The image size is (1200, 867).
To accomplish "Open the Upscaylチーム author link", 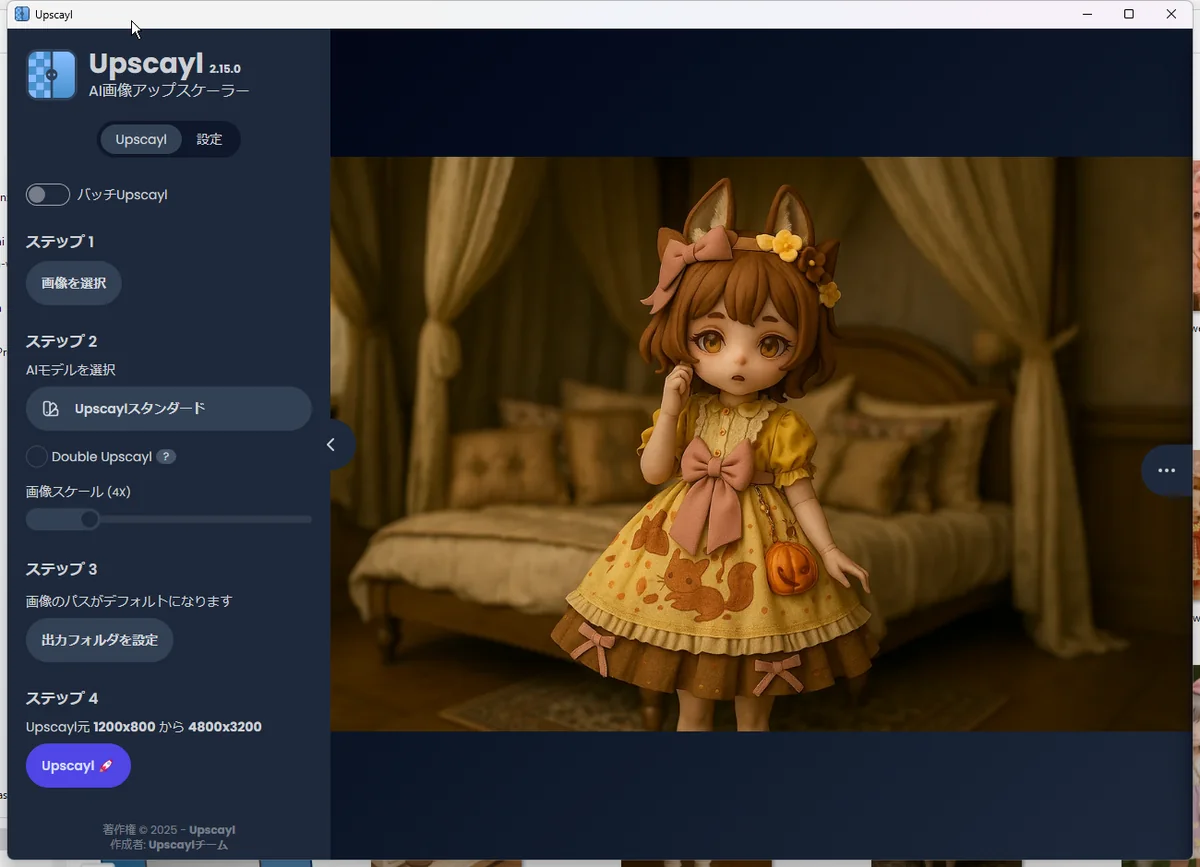I will pyautogui.click(x=188, y=845).
